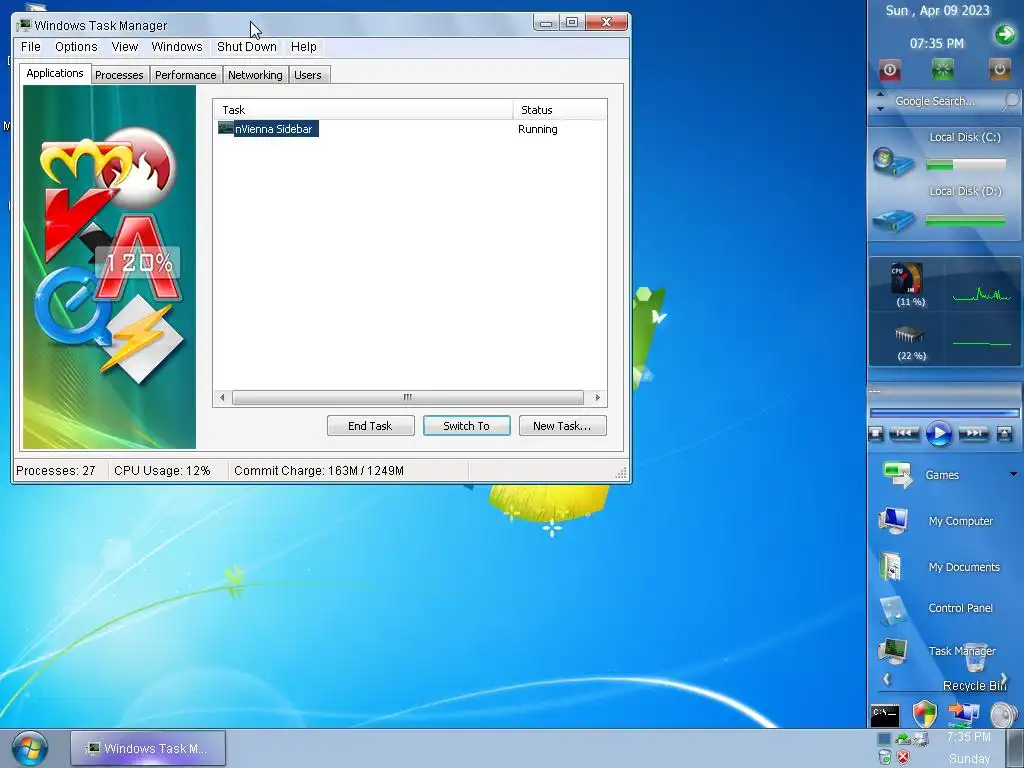1024x768 pixels.
Task: Open the Shut Down menu
Action: 247,46
